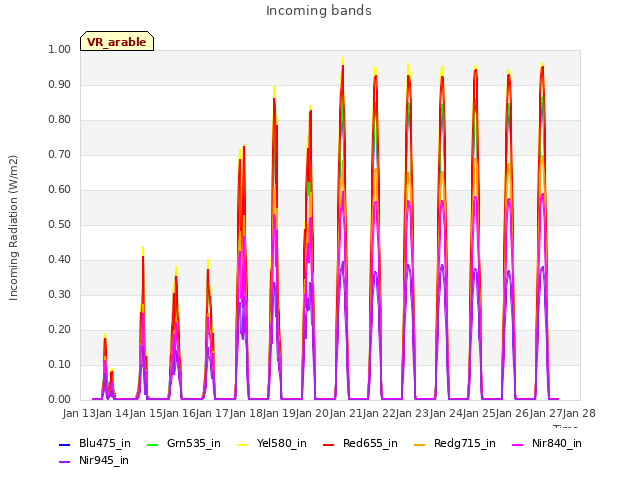Click the VR_arable annotation box
Image resolution: width=640 pixels, height=480 pixels.
[x=117, y=41]
